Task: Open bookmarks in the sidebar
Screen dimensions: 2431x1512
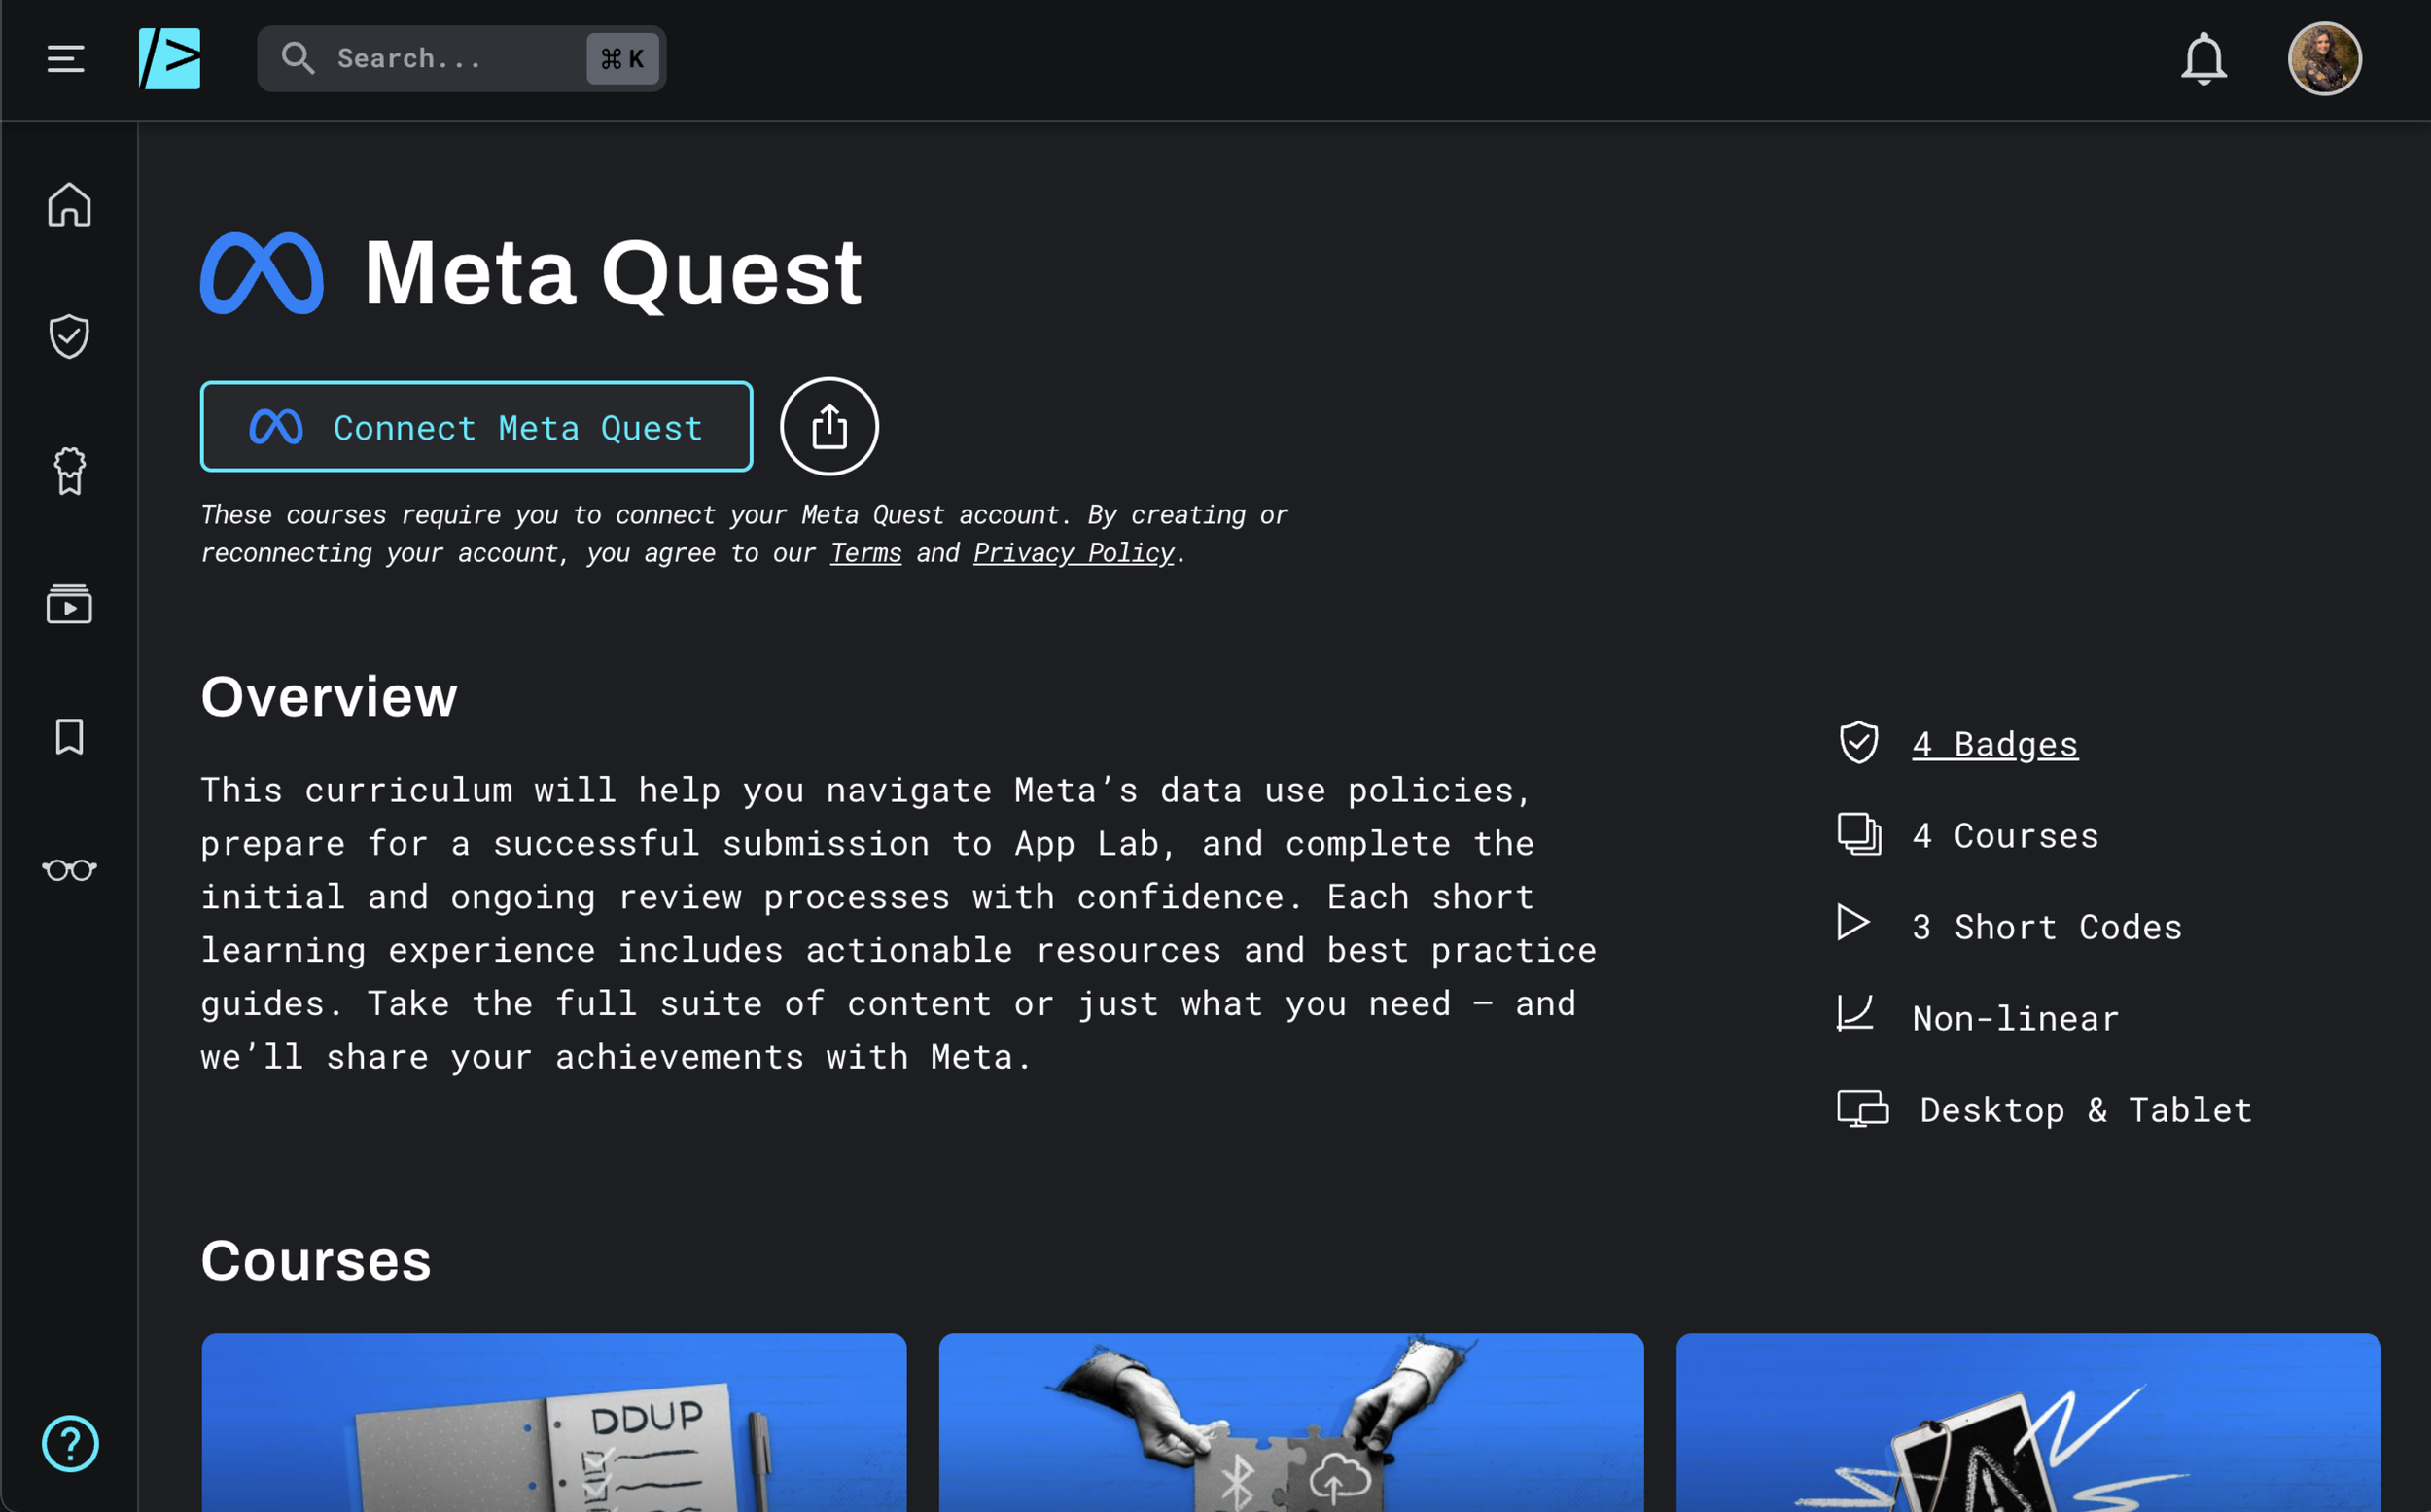Action: pyautogui.click(x=69, y=737)
